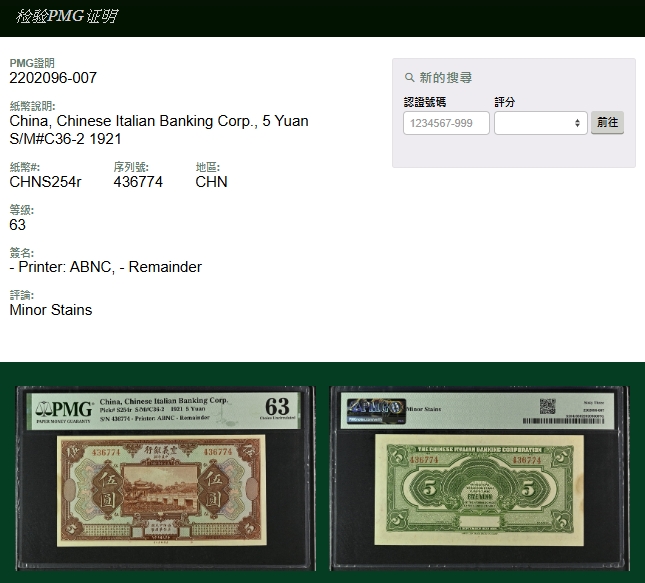Click the 'China, Chinese Italian Banking Corp., 5 Yuan' description

[x=159, y=121]
